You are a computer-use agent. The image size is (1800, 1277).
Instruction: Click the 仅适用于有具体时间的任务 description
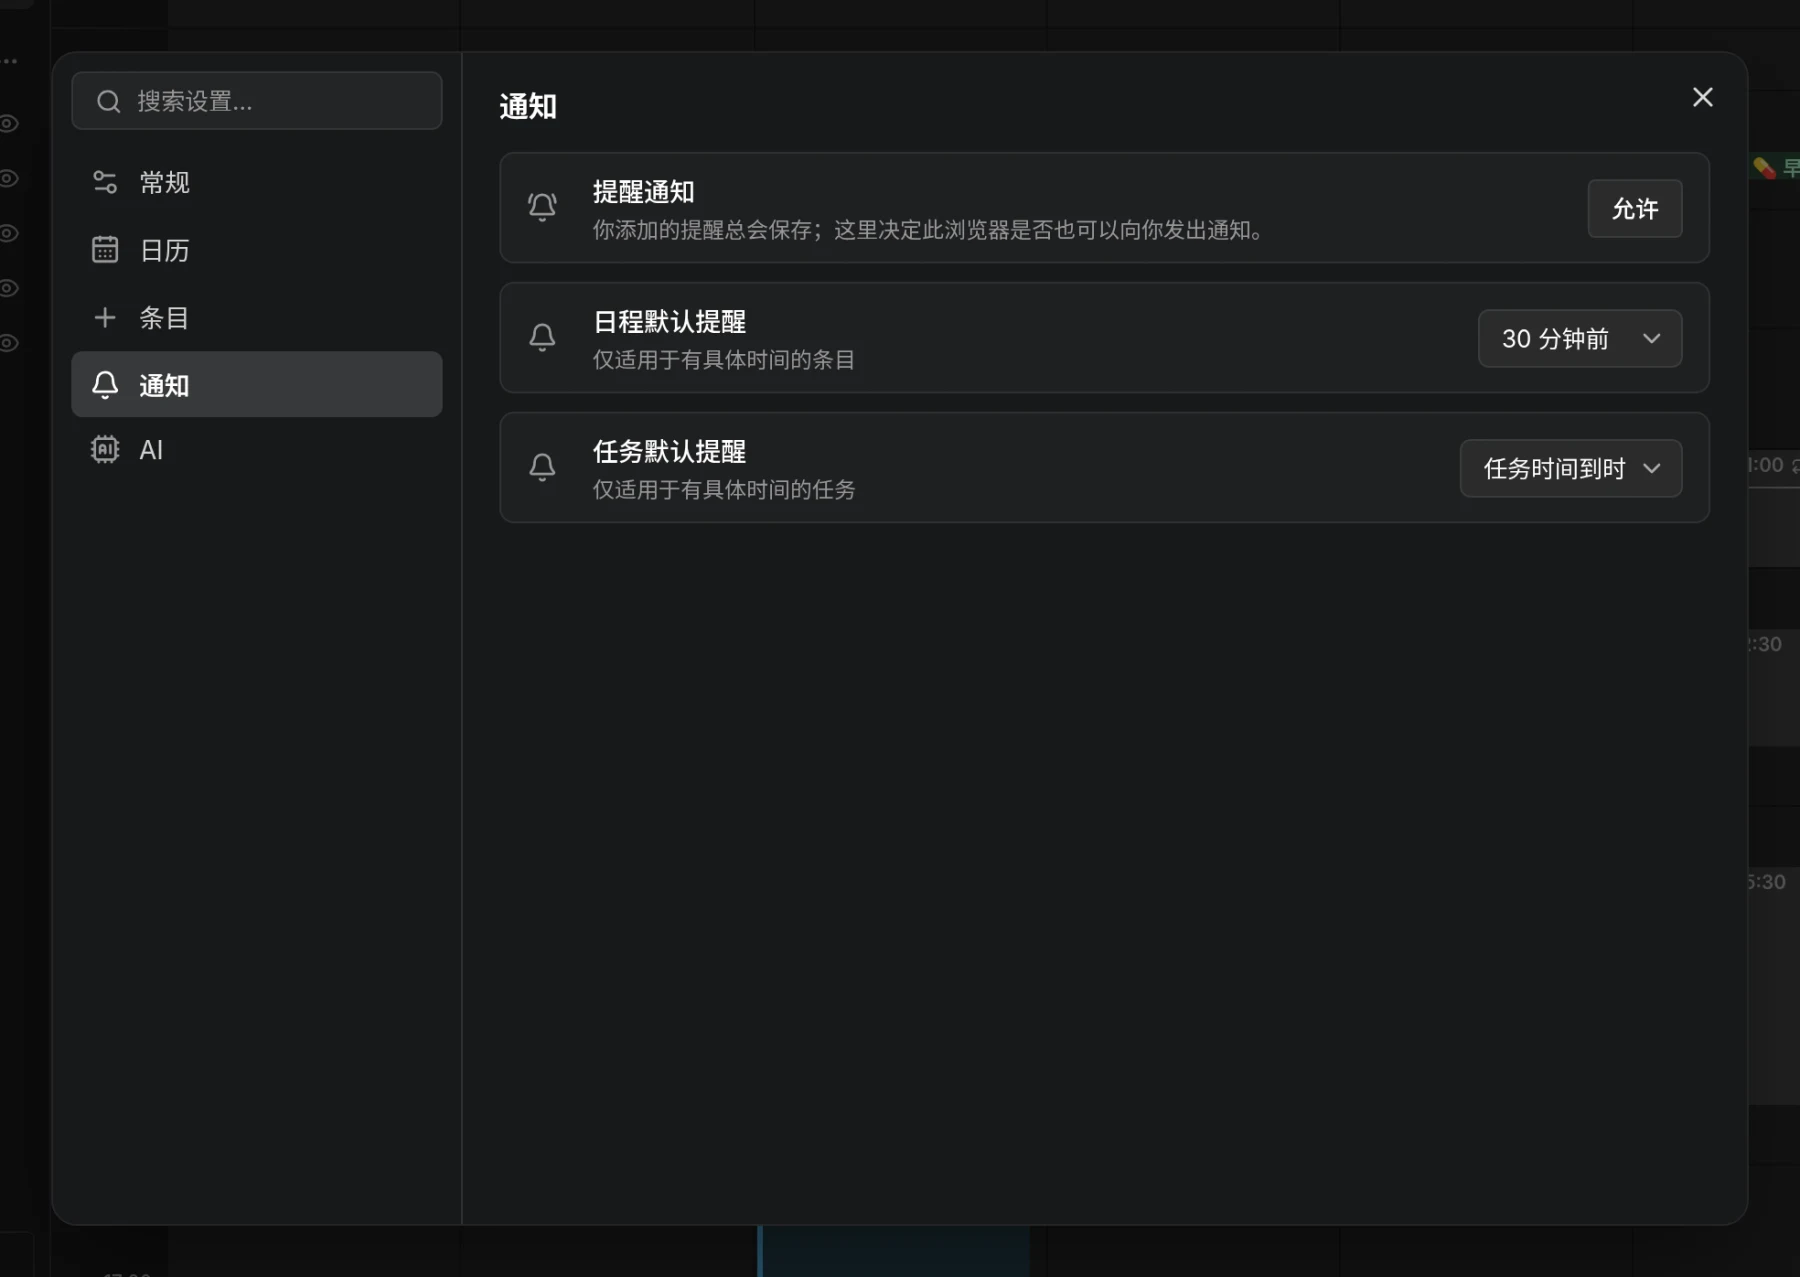click(724, 490)
